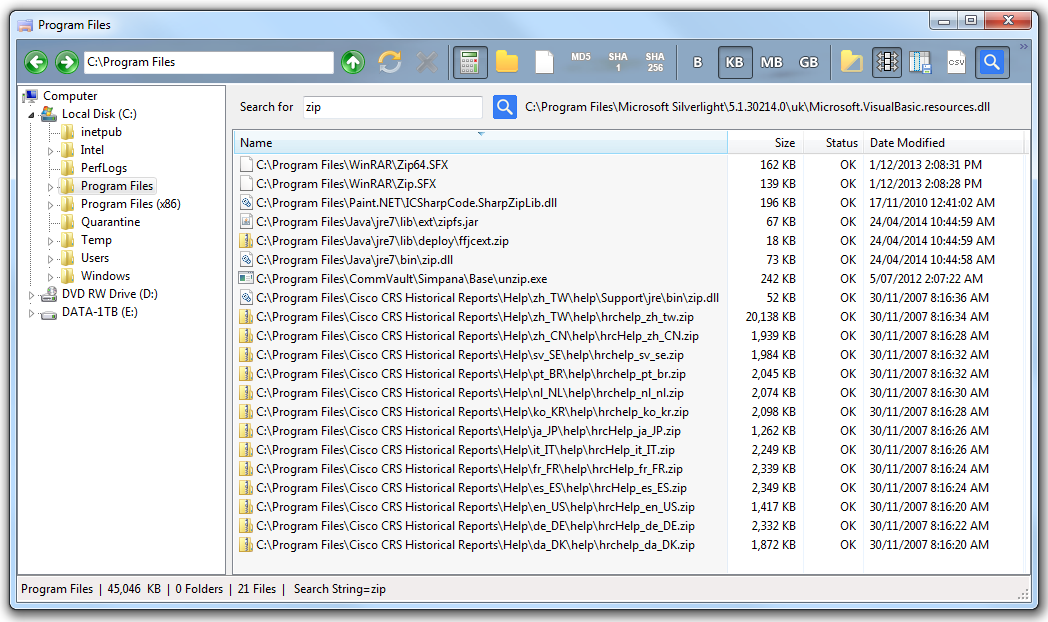This screenshot has height=622, width=1048.
Task: Expand the DATA-1TB E: drive node
Action: [30, 311]
